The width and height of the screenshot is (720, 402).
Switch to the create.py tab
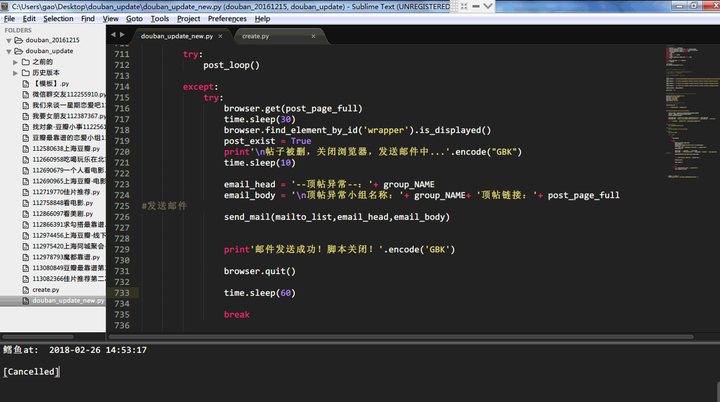[255, 36]
